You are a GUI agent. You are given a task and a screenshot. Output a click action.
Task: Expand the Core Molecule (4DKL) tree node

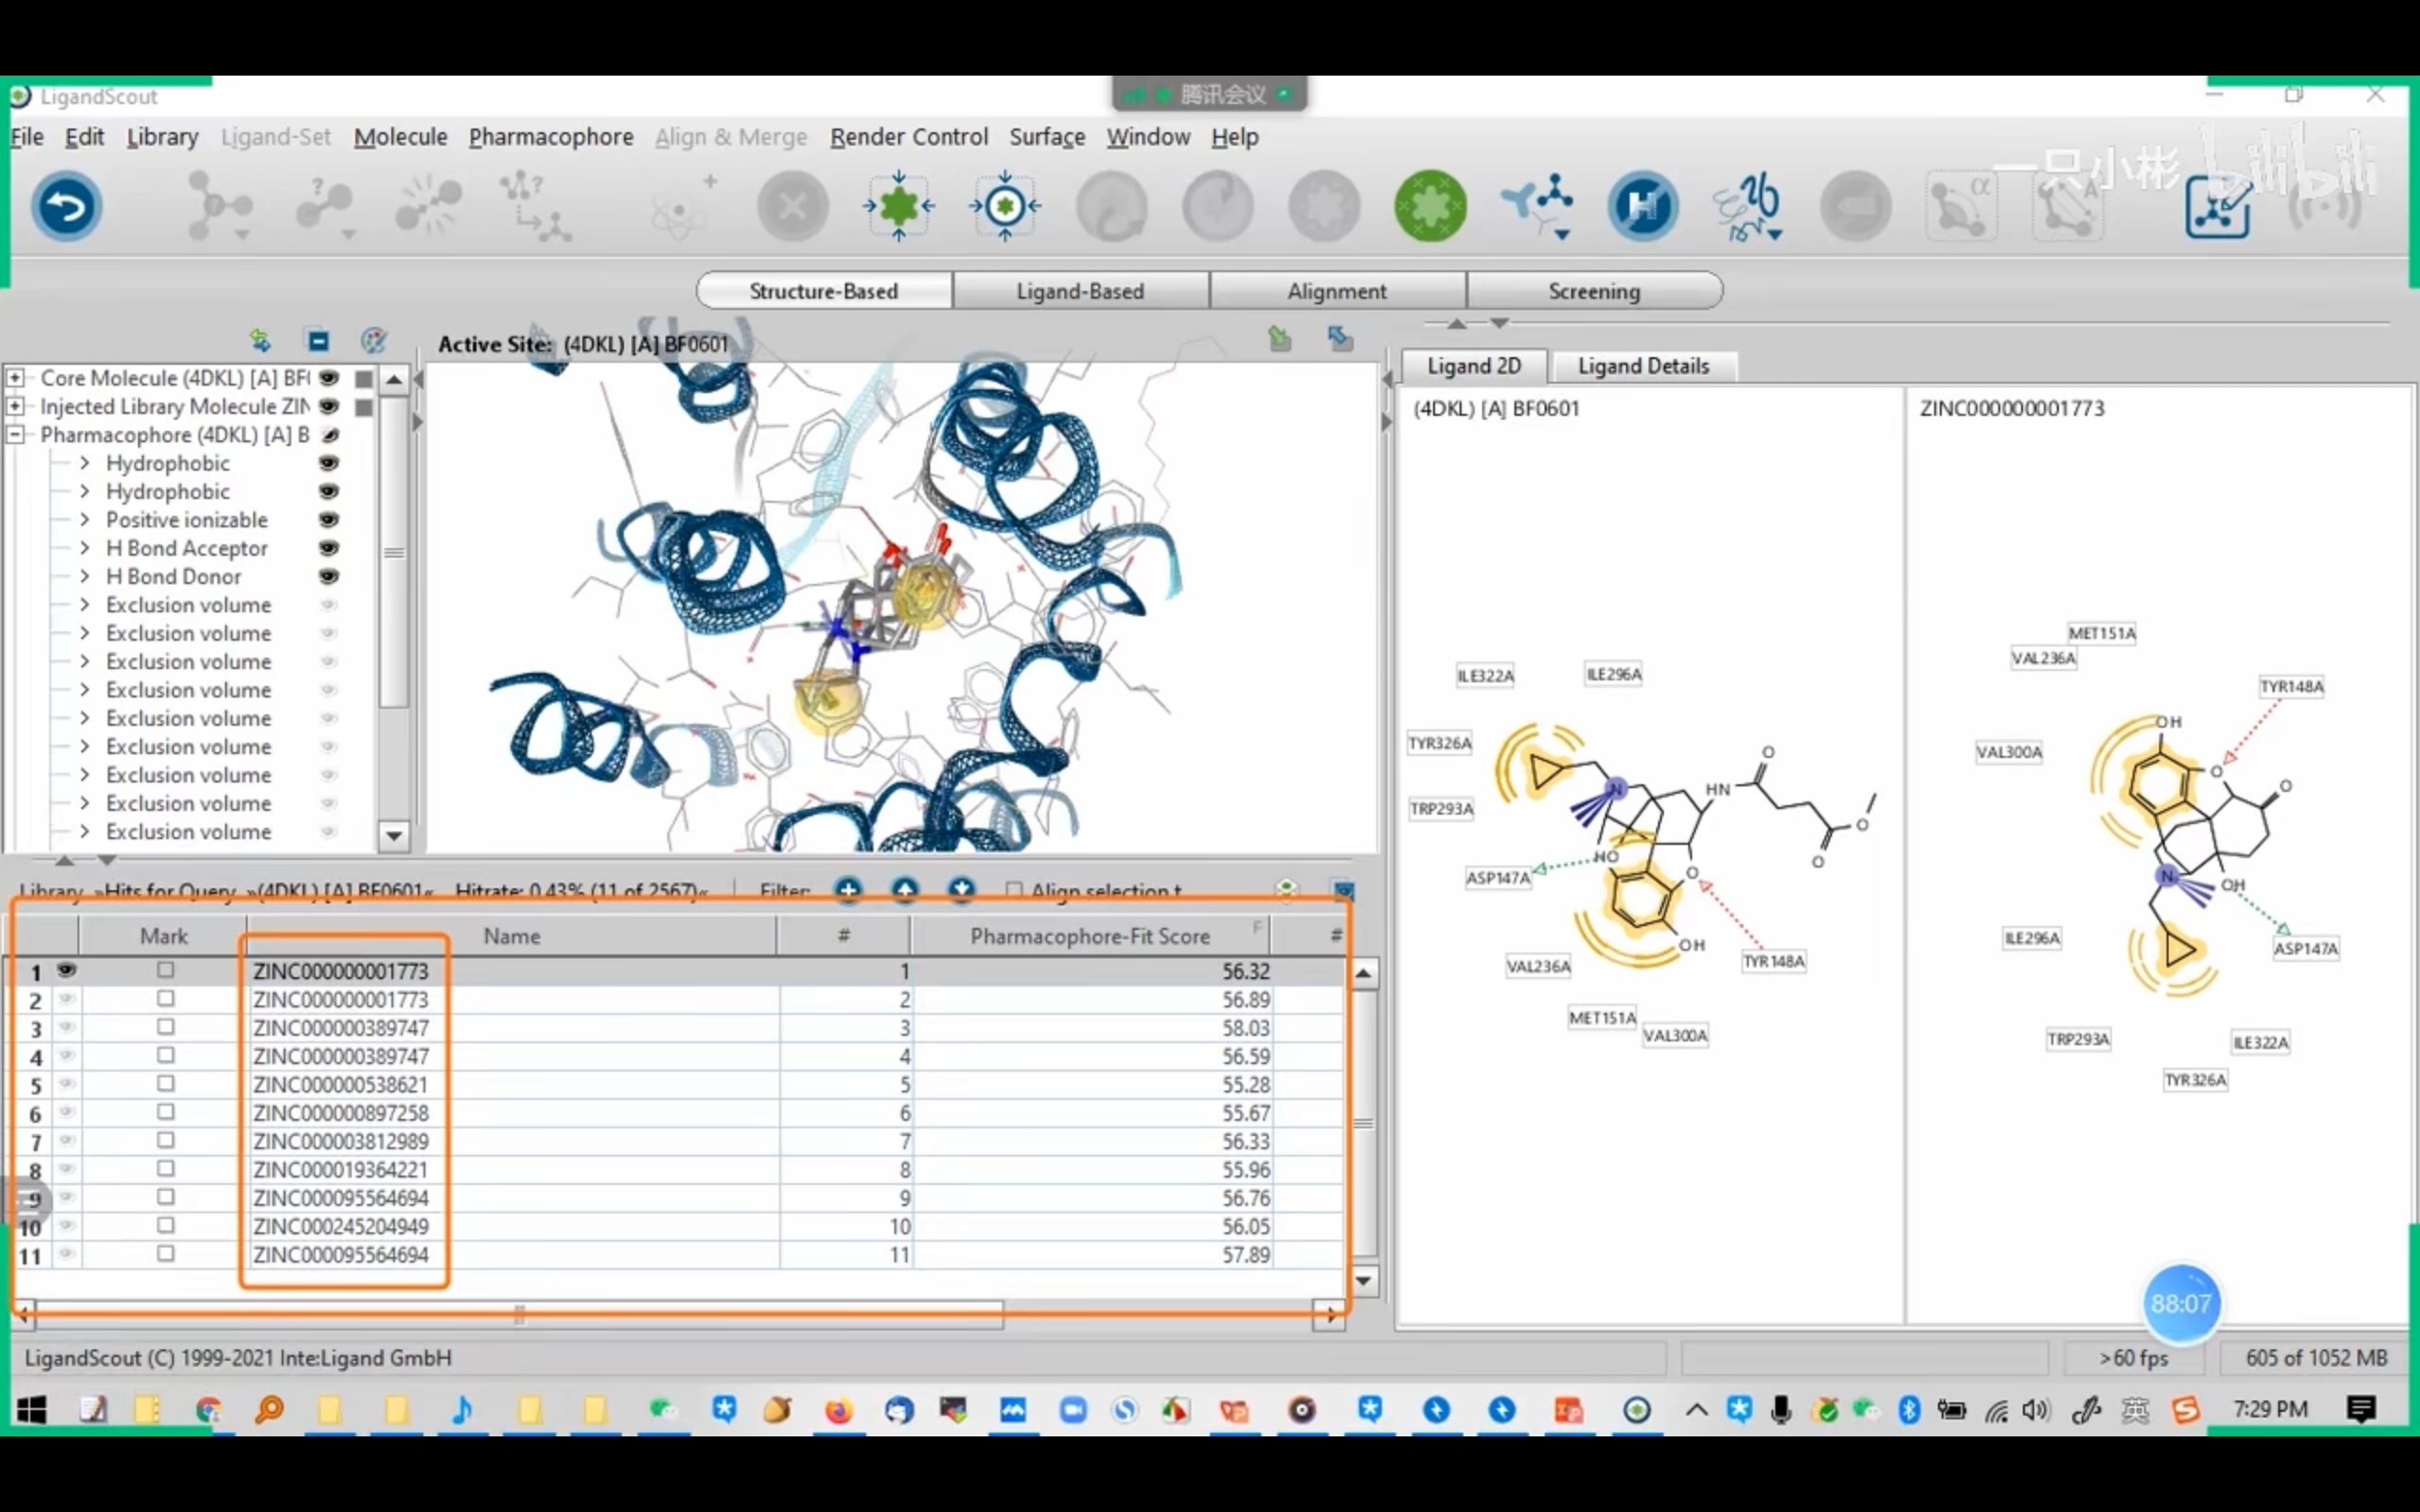point(15,378)
